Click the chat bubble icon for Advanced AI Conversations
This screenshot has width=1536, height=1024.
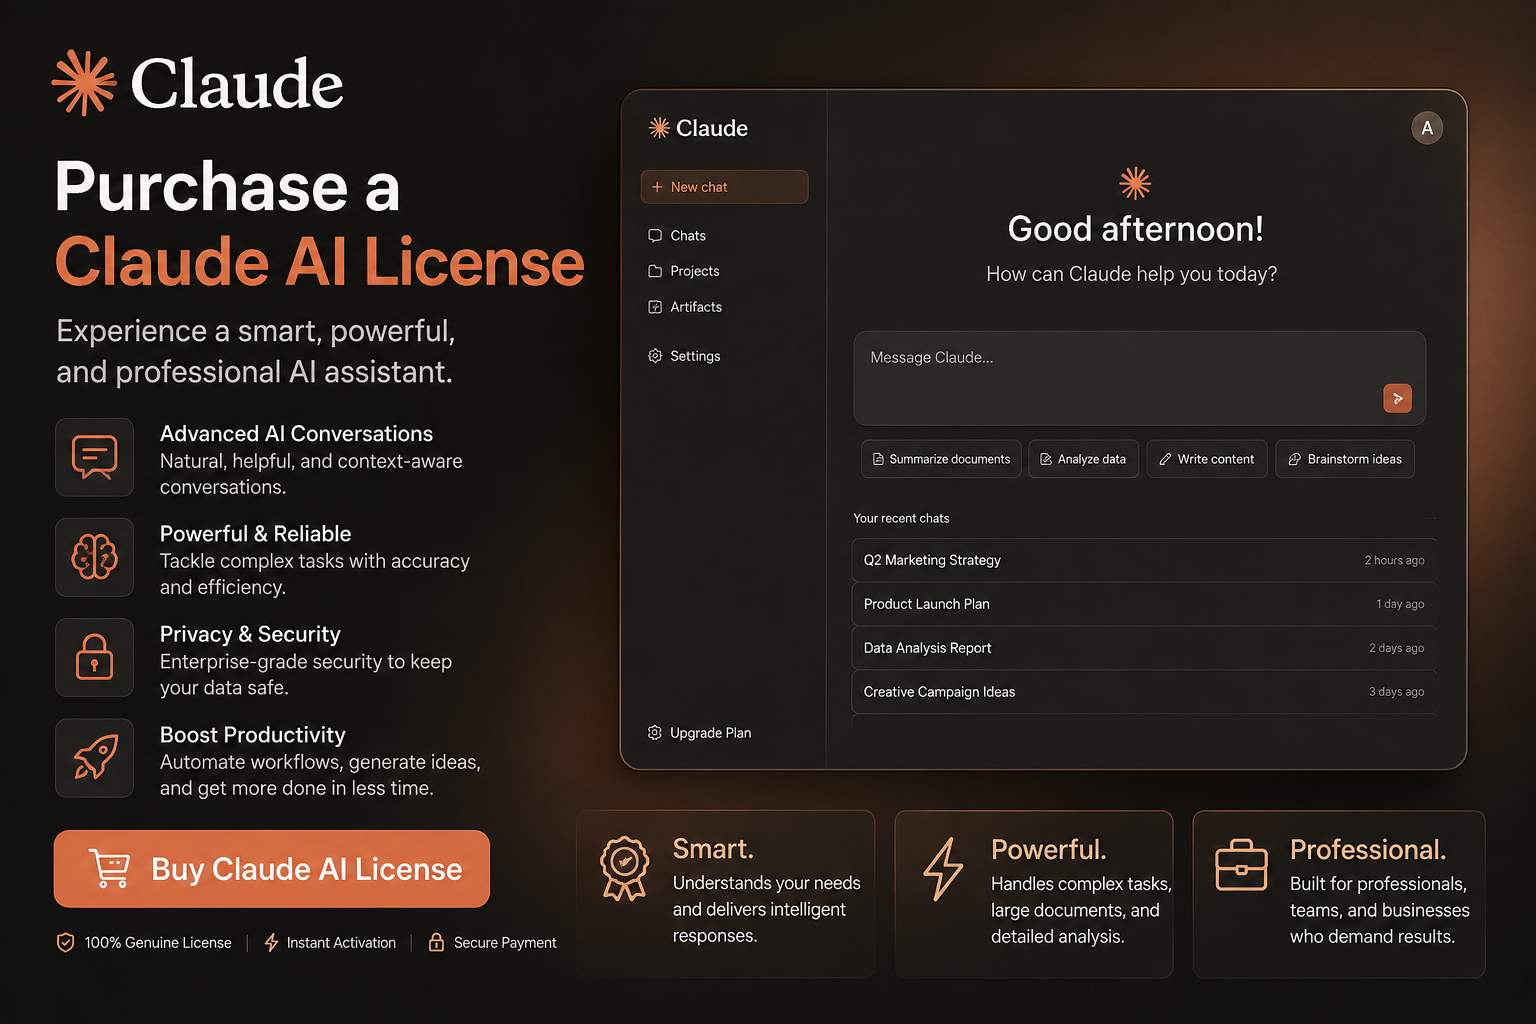pyautogui.click(x=95, y=457)
